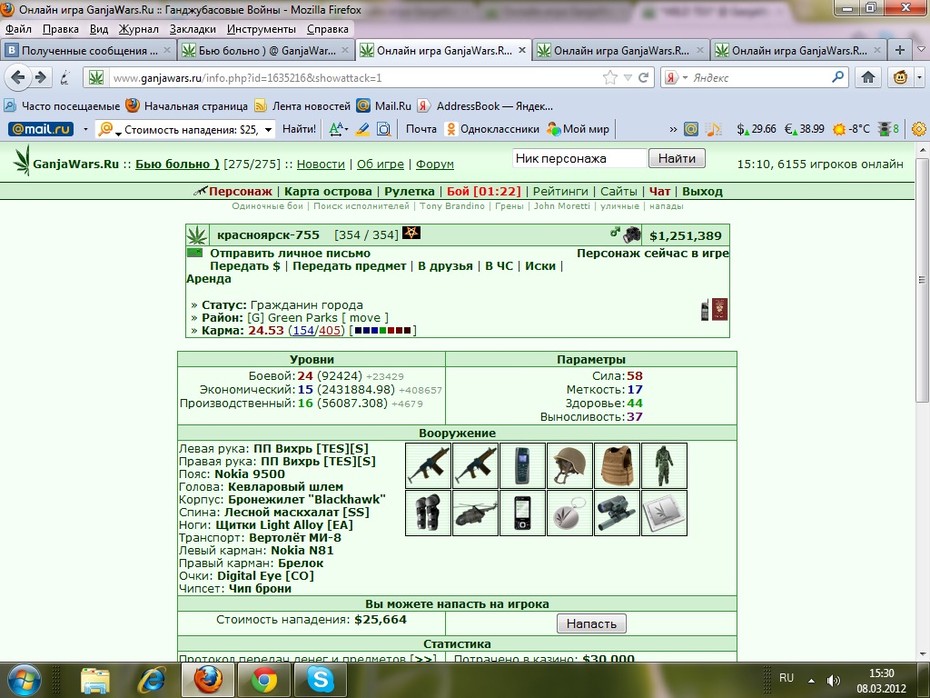Click the highlighter icon in mail.ru toolbar
This screenshot has height=698, width=930.
pyautogui.click(x=362, y=129)
